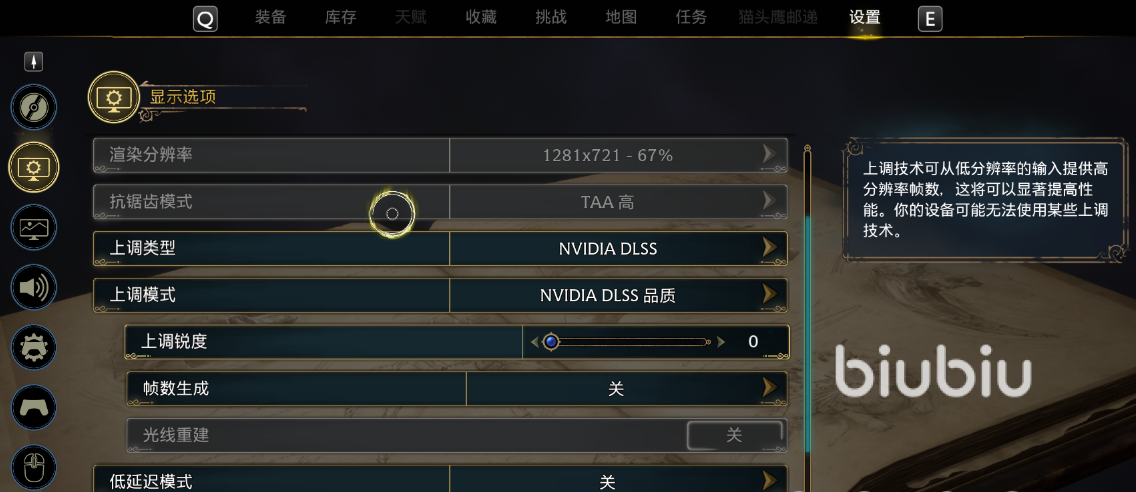Open the 地图 tab
This screenshot has height=492, width=1136.
[x=621, y=17]
